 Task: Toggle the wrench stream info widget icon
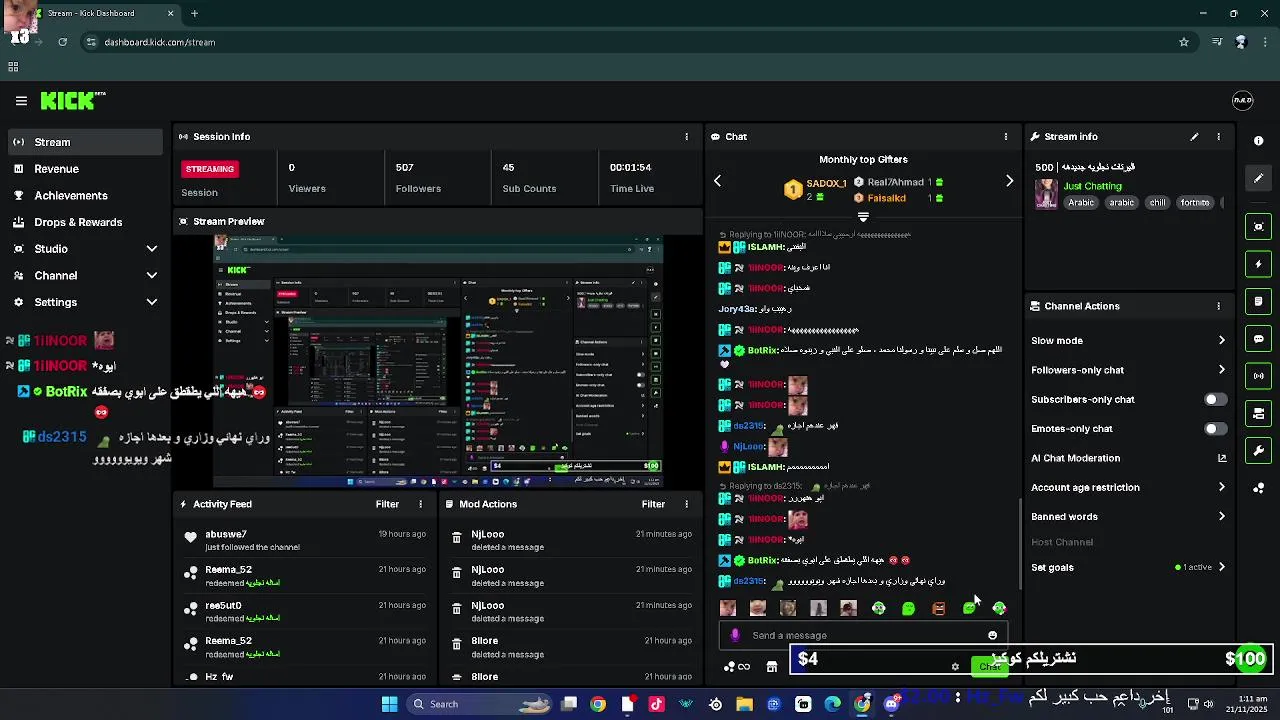(1259, 451)
